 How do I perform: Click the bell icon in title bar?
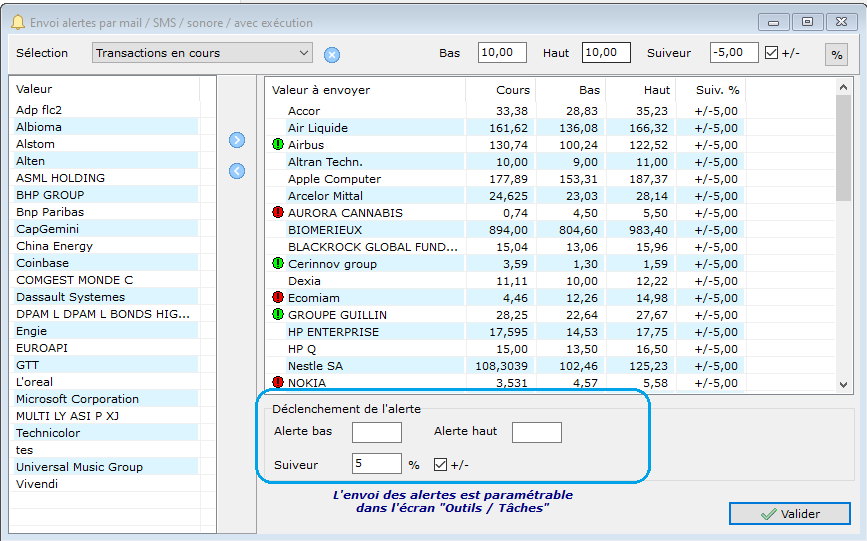coord(18,23)
